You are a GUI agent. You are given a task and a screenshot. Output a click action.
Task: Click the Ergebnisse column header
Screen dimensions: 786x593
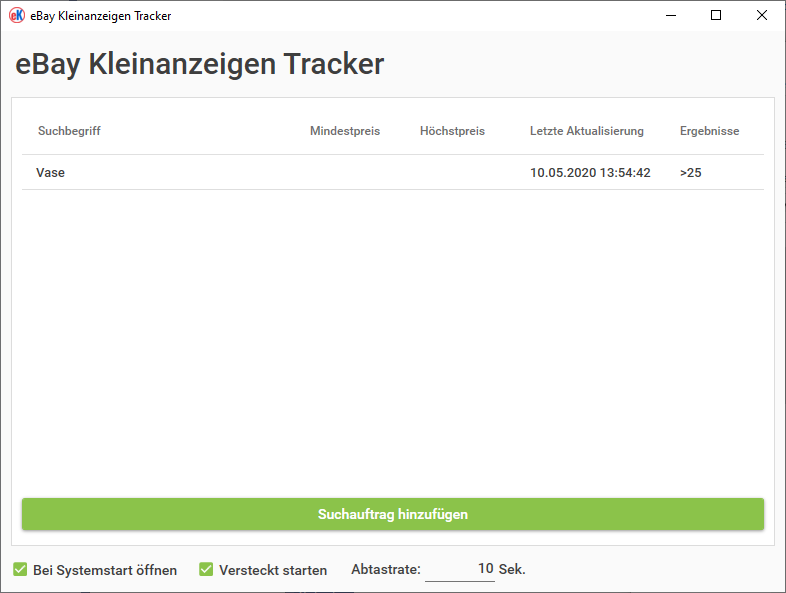click(x=709, y=131)
